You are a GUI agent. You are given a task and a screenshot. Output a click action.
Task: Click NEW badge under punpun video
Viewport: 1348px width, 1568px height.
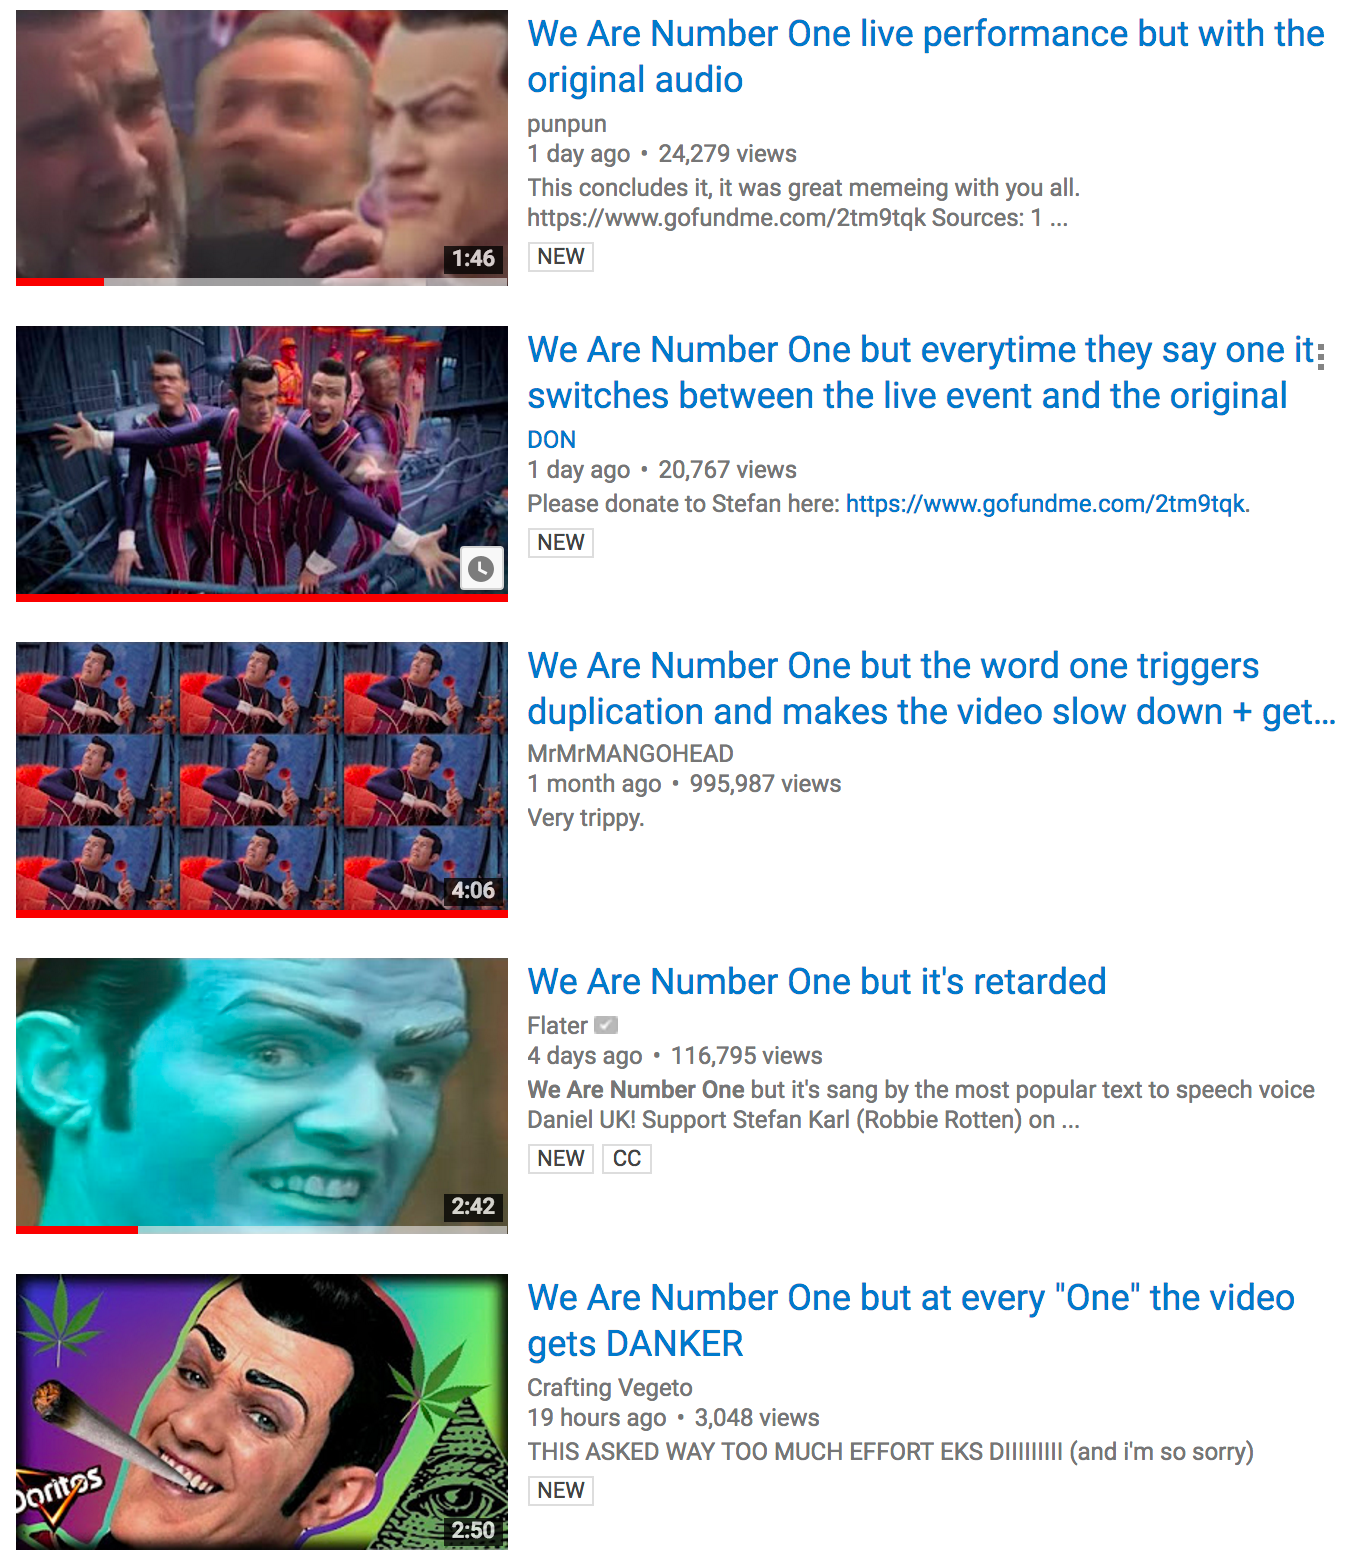[x=561, y=256]
